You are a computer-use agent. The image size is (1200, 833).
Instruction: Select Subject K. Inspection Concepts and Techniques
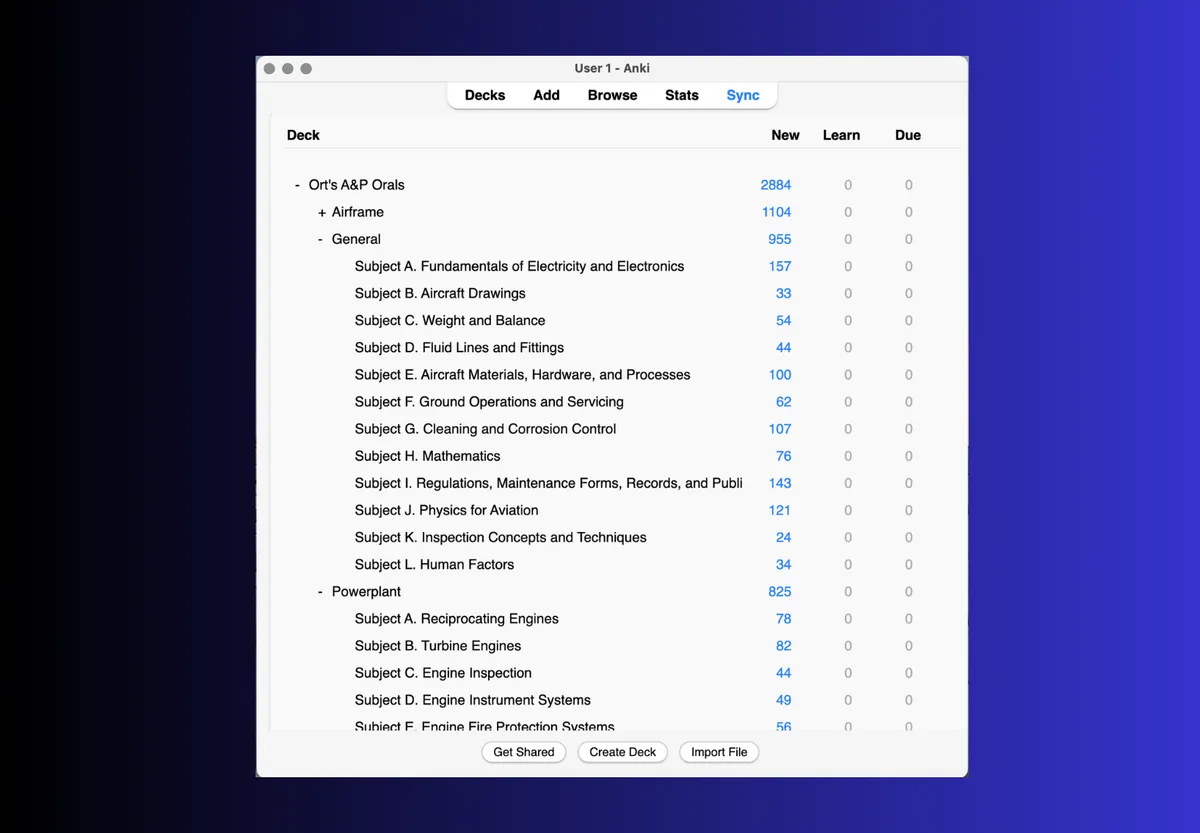[501, 536]
